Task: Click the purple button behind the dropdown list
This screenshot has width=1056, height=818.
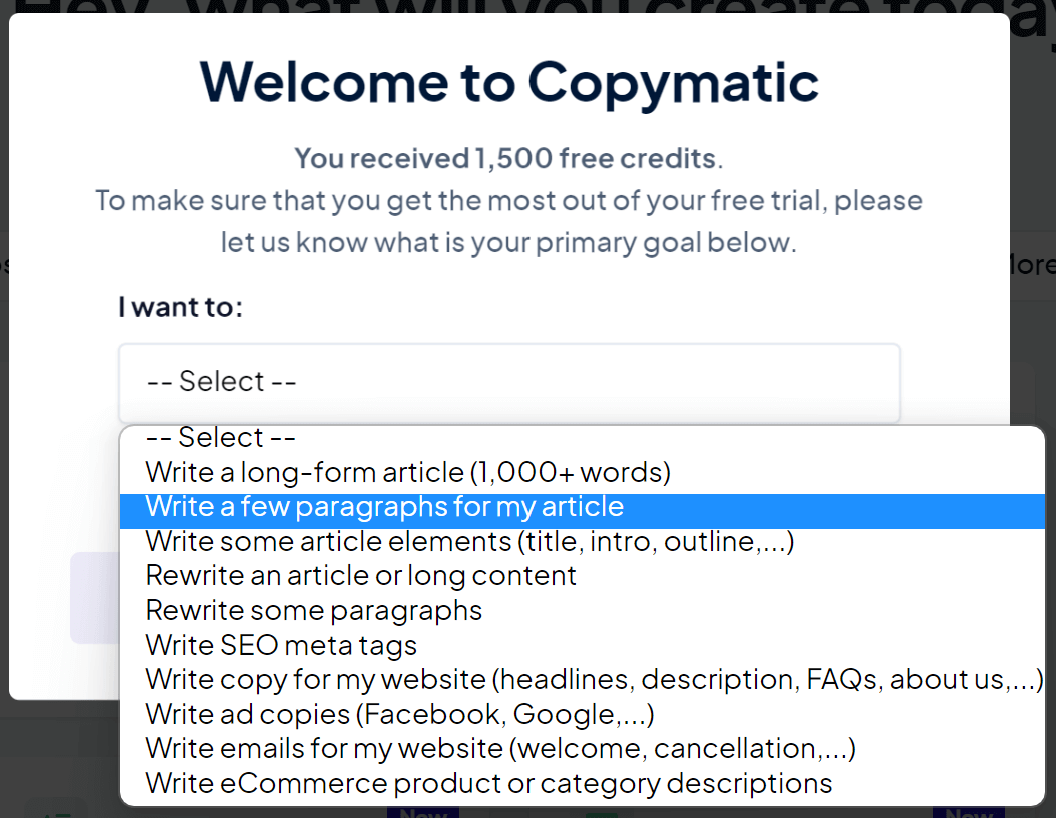Action: pos(94,597)
